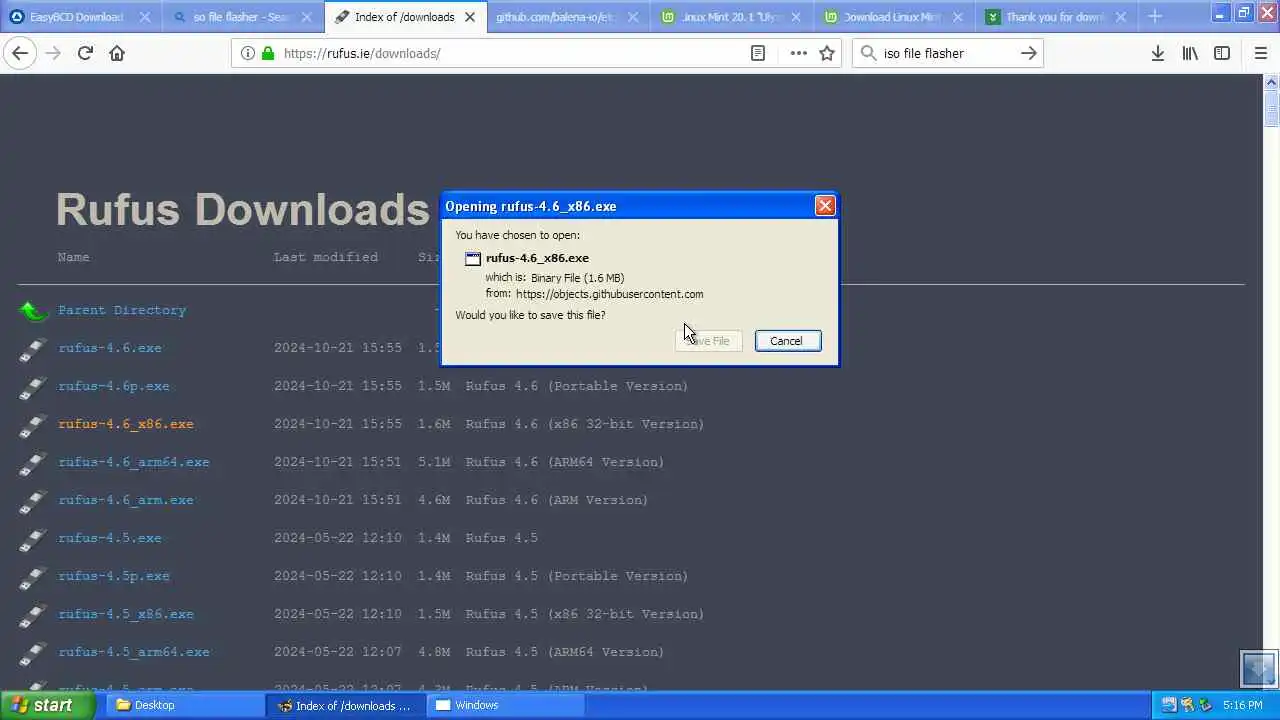
Task: Close the iso file flasher search tab
Action: pos(307,17)
